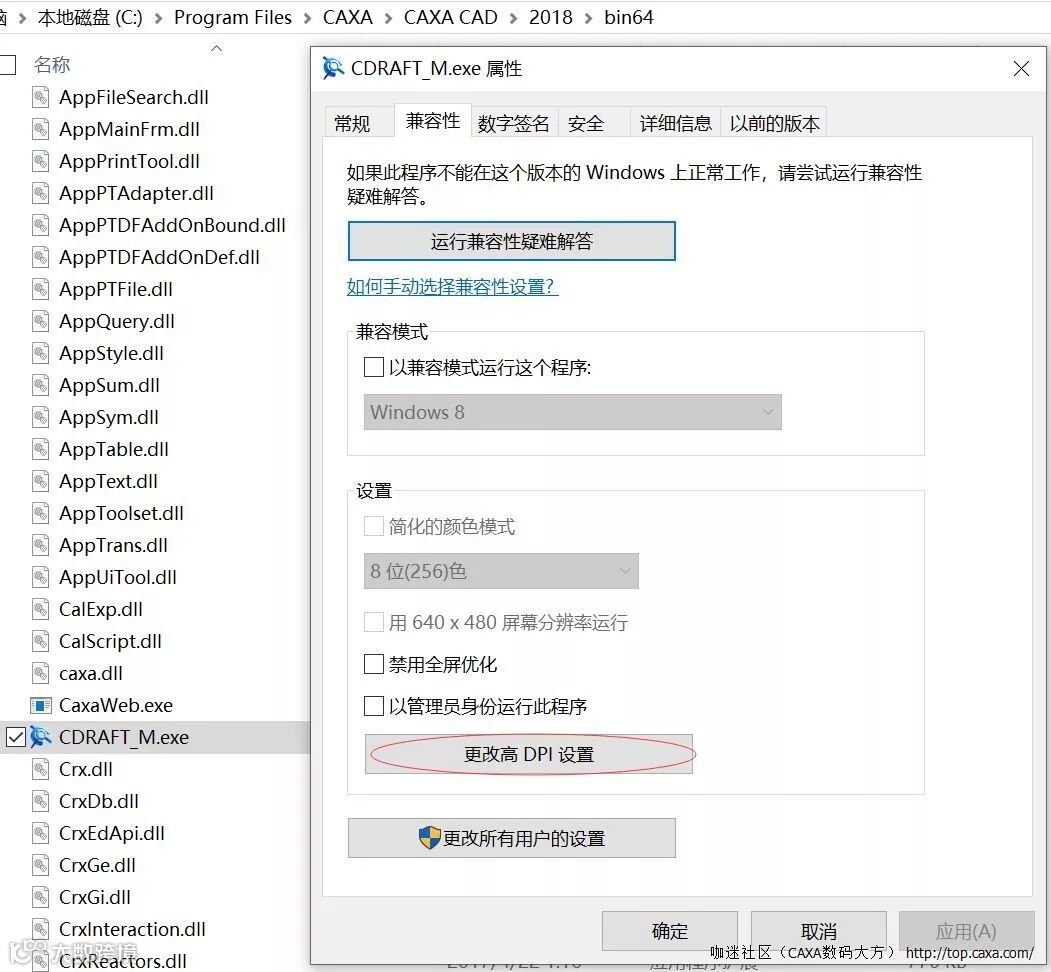
Task: Select the CrxGi.dll file name
Action: 95,898
